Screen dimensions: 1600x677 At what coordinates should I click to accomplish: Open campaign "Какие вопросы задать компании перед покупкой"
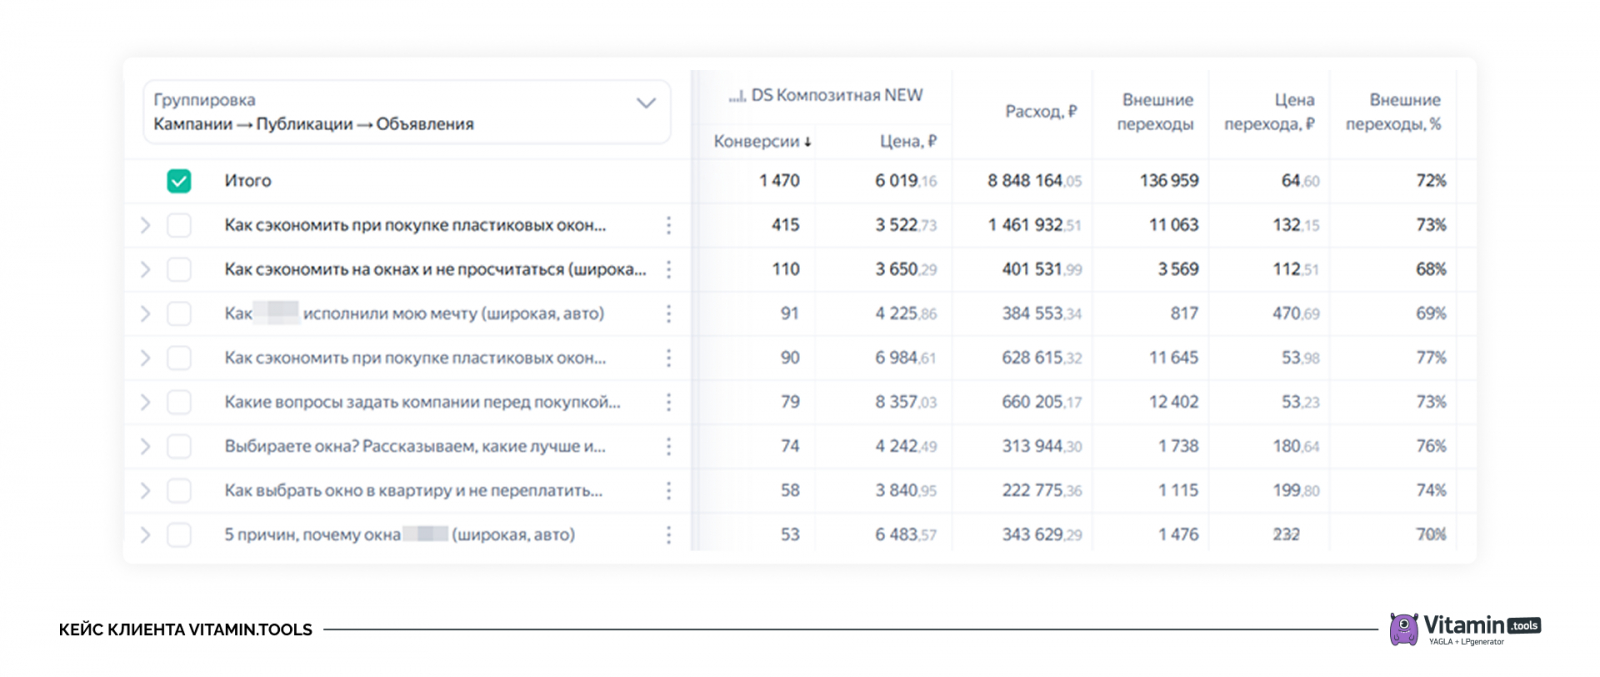pos(422,402)
